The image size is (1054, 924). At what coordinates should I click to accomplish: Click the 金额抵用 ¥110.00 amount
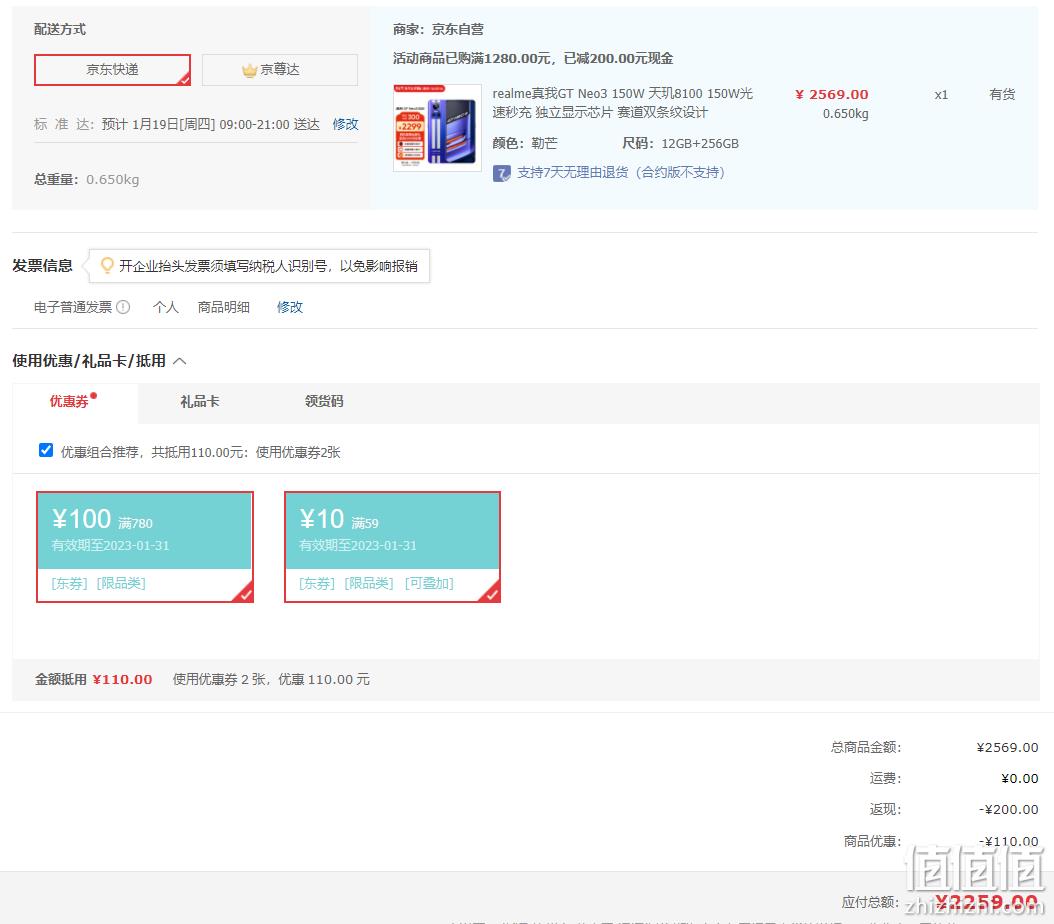click(122, 679)
